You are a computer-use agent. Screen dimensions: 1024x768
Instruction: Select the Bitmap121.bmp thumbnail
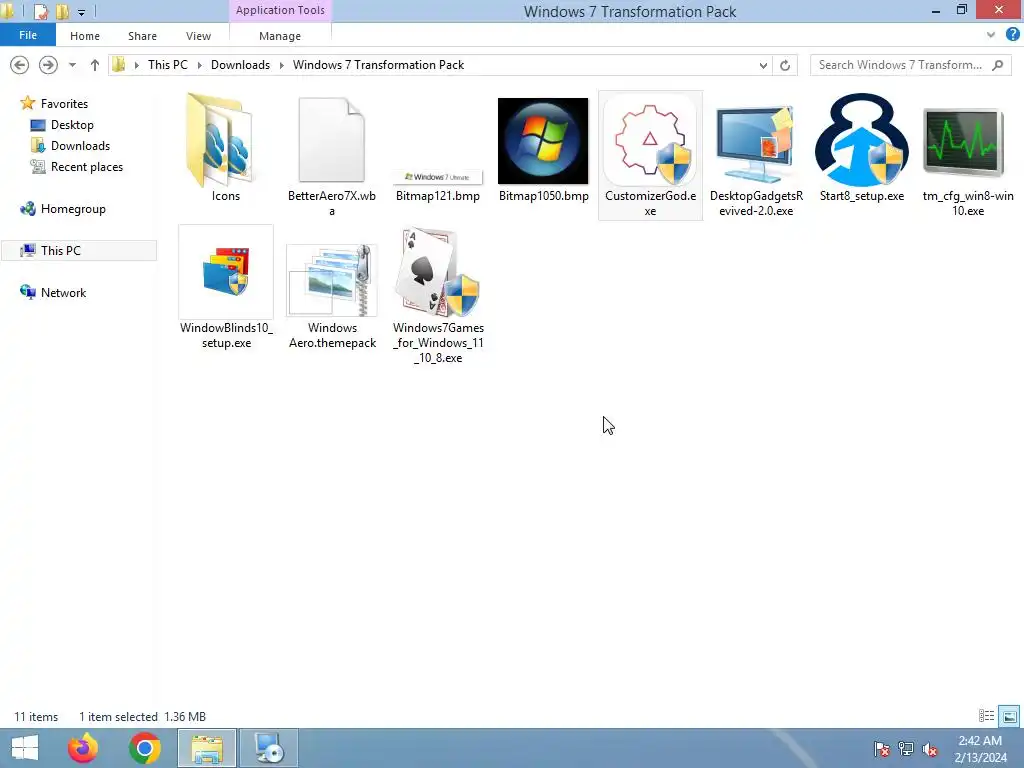(438, 177)
